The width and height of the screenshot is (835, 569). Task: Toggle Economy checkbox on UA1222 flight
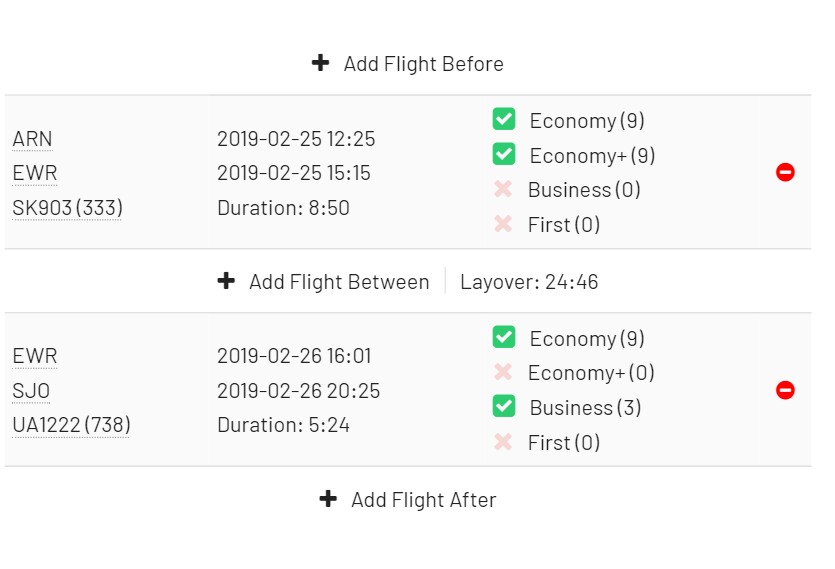pos(504,338)
